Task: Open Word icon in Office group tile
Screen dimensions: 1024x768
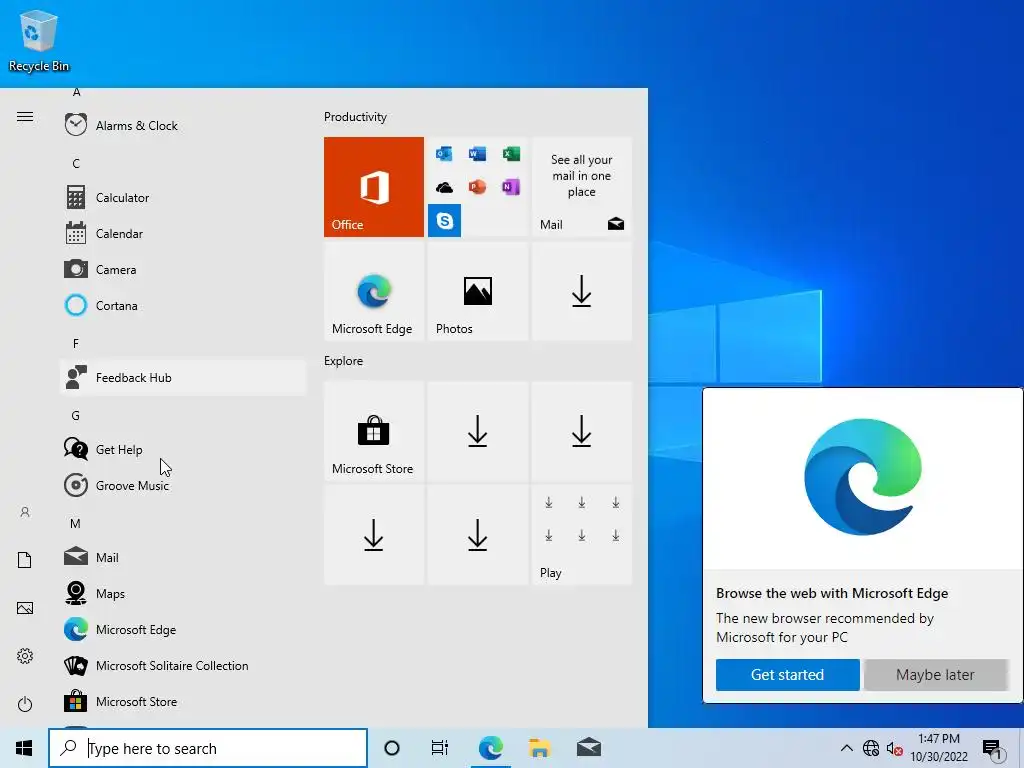Action: pos(477,153)
